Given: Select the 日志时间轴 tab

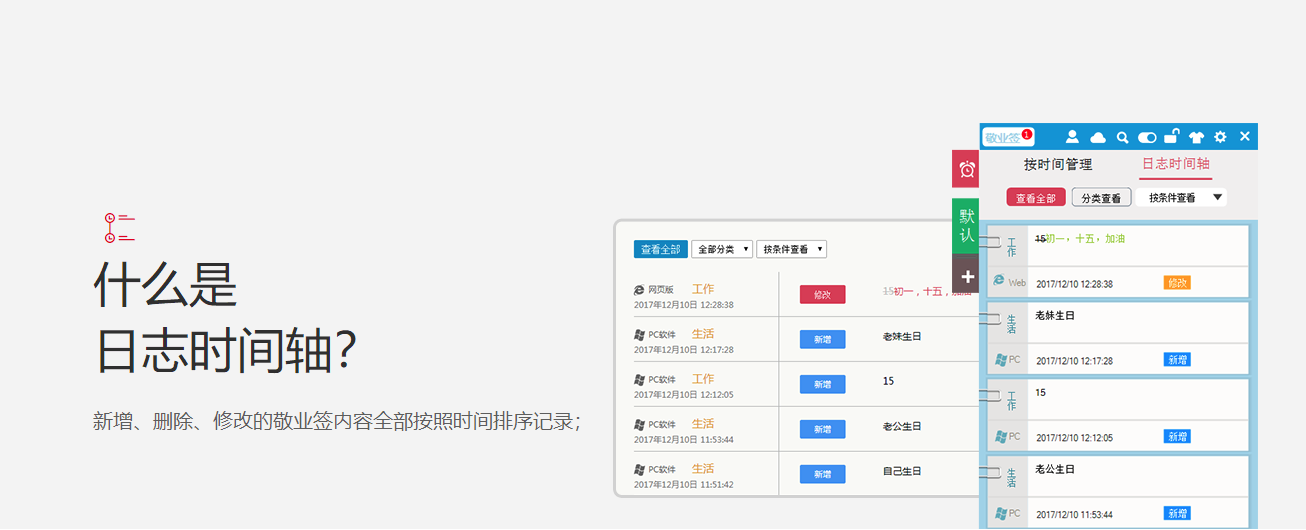Looking at the screenshot, I should 1176,164.
